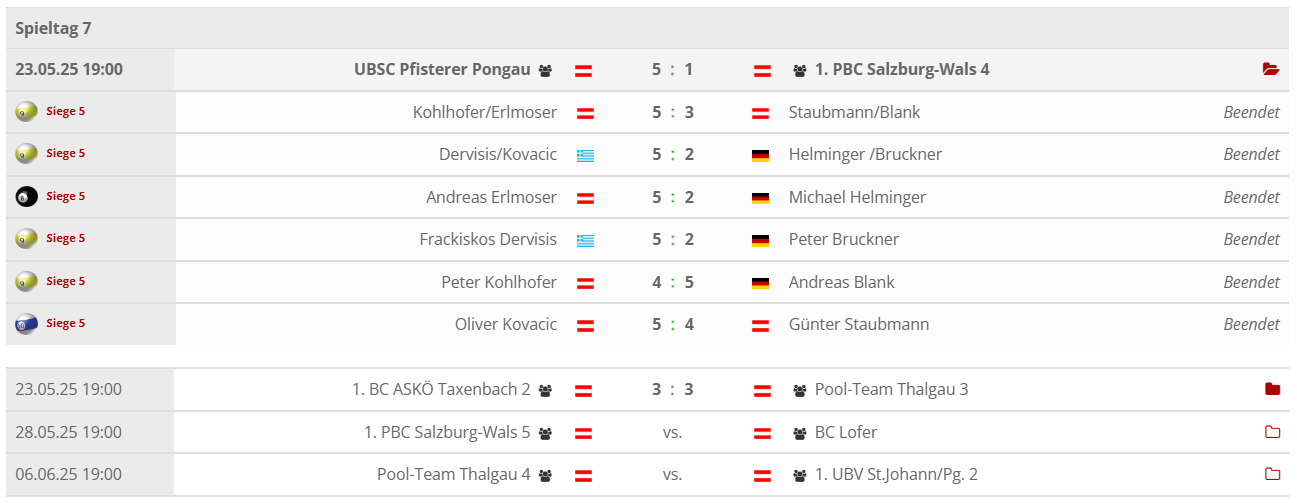Click the Austrian flag next to Günter Staubmann

760,325
